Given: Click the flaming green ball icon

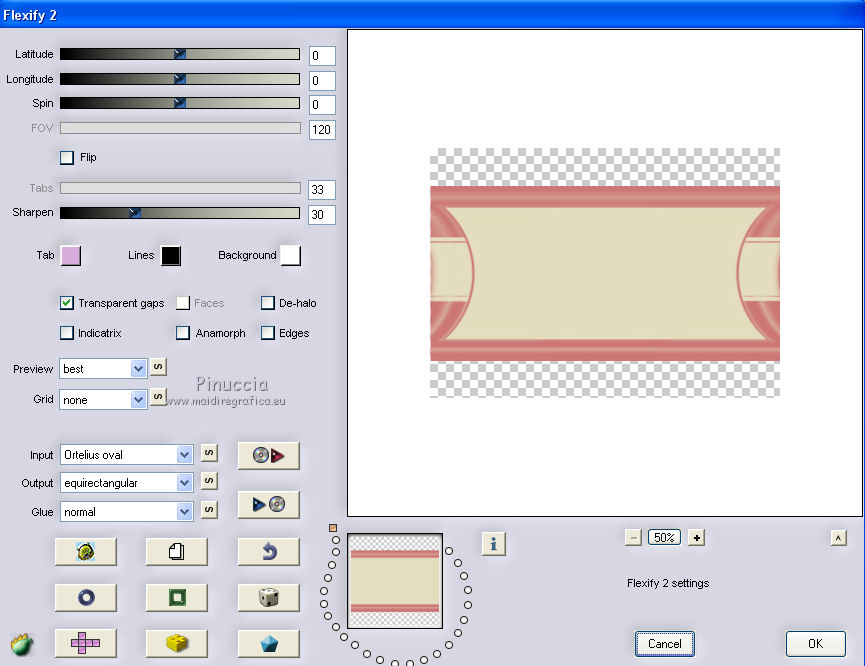Looking at the screenshot, I should point(22,644).
